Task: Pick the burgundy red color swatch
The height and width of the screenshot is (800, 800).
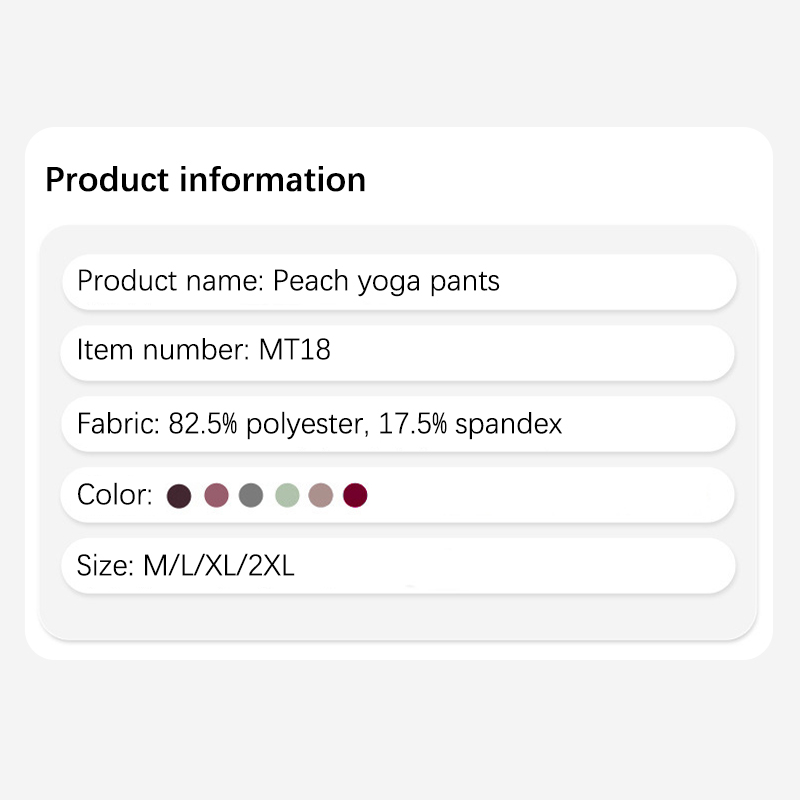Action: point(355,495)
